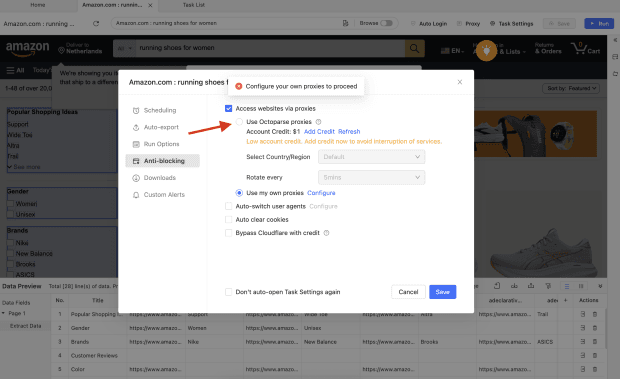Click the second icon in the right side strip
Screen dimensions: 620x379
point(615,57)
